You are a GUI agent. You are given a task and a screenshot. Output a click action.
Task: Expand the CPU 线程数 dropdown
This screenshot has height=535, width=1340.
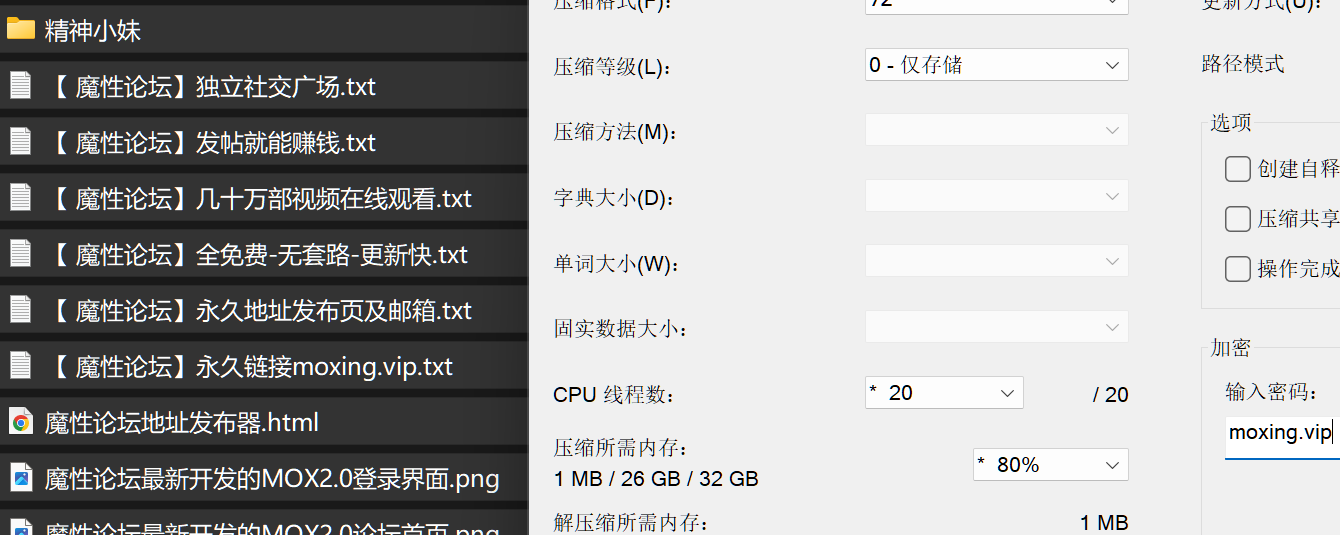coord(943,393)
